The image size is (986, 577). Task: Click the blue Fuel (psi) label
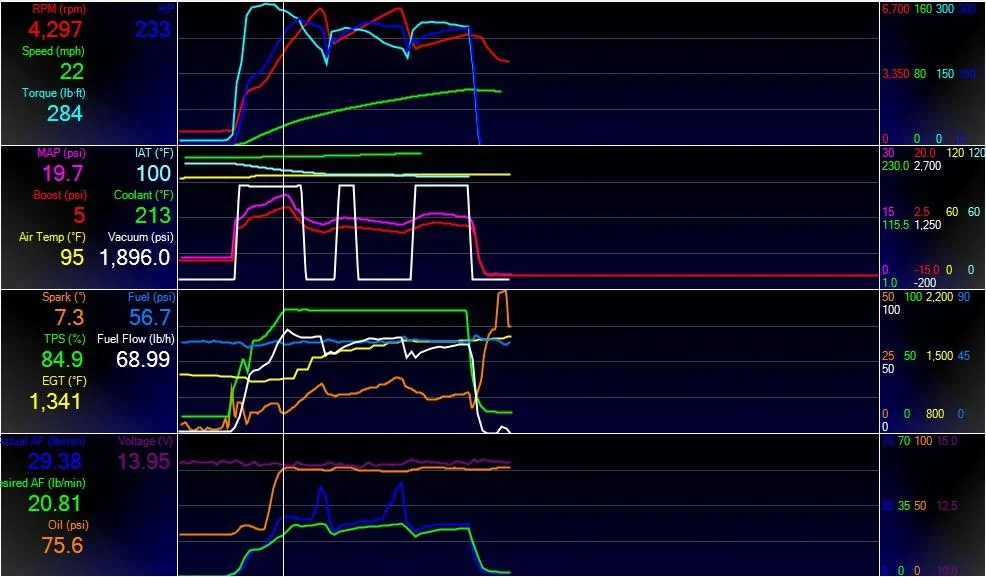[151, 297]
